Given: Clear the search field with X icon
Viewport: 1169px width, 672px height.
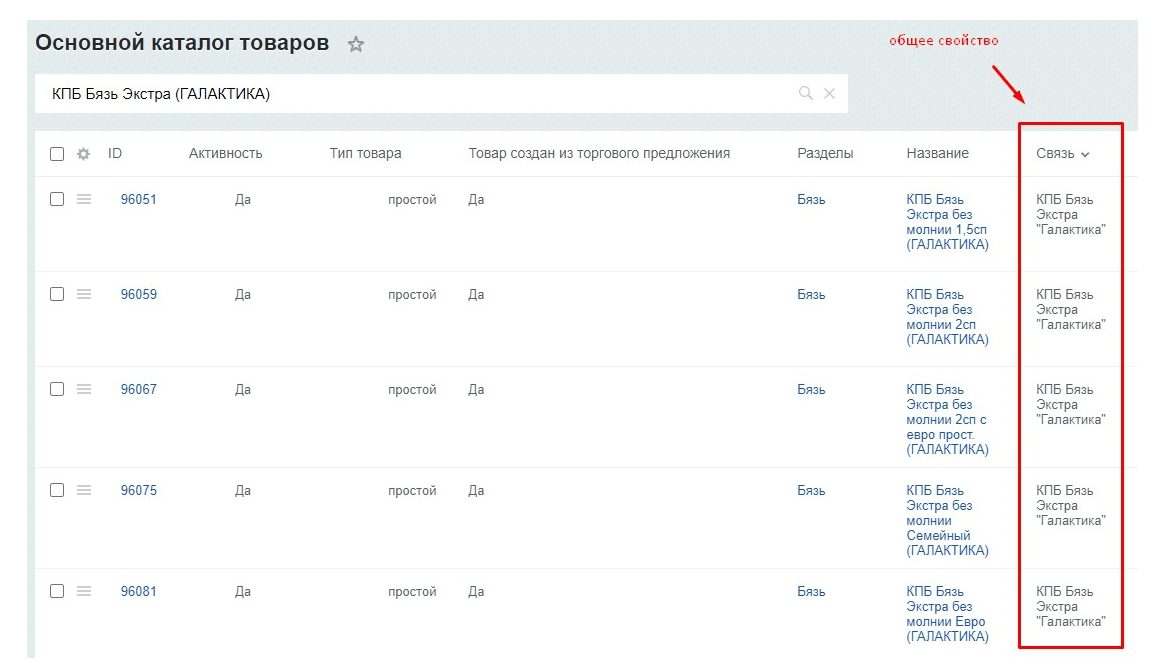Looking at the screenshot, I should click(829, 94).
